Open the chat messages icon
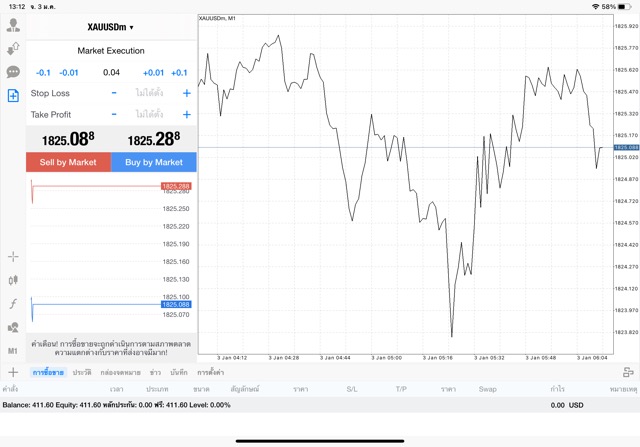640x447 pixels. [13, 72]
